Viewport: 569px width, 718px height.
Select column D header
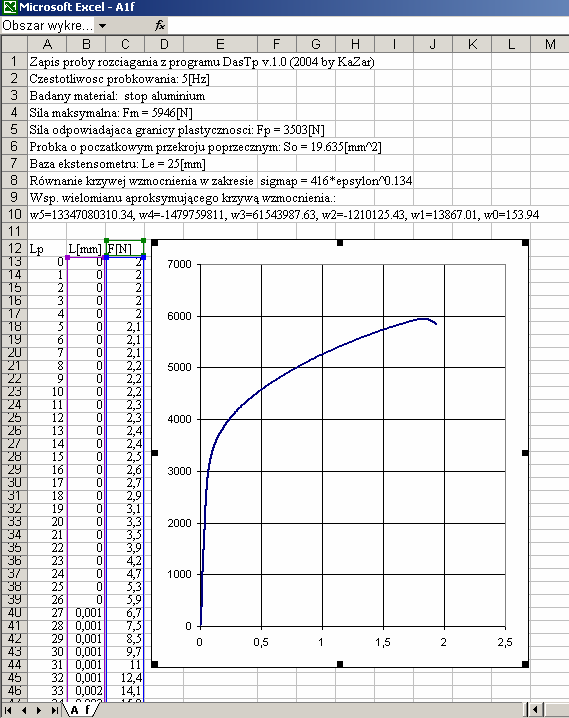click(164, 44)
